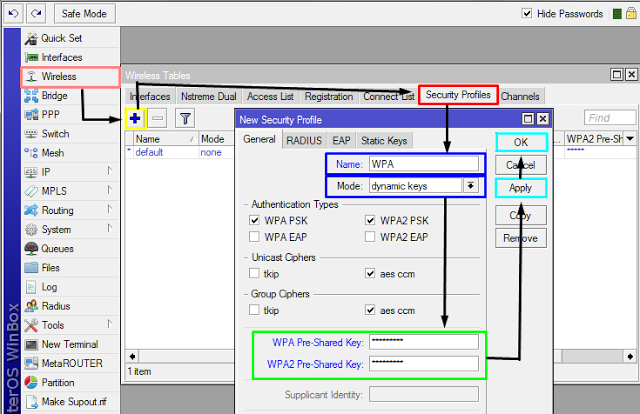Expand the Tools submenu arrow
Viewport: 640px width, 414px height.
(x=109, y=324)
